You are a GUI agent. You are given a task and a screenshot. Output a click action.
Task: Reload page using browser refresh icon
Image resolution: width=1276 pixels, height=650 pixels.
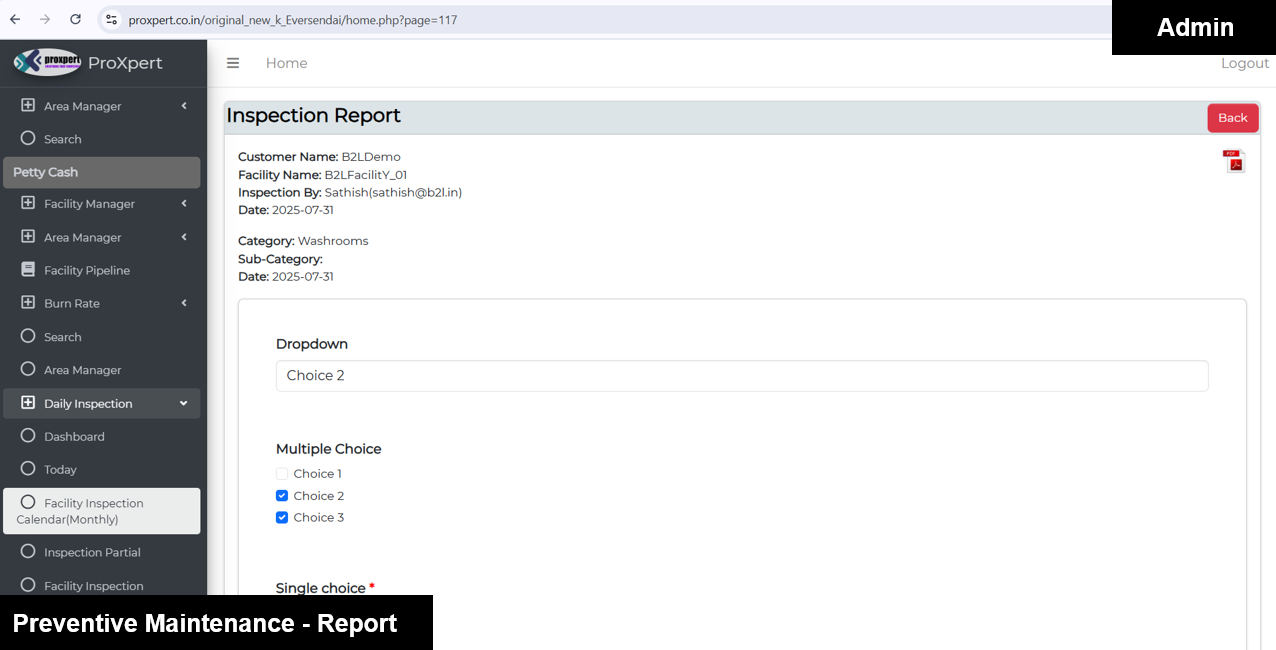(75, 19)
